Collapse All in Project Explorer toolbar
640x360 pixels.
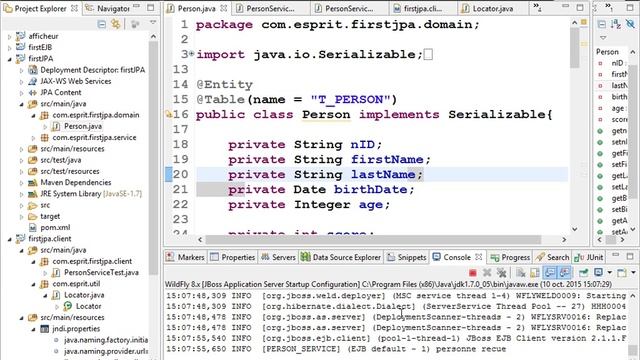pyautogui.click(x=102, y=24)
